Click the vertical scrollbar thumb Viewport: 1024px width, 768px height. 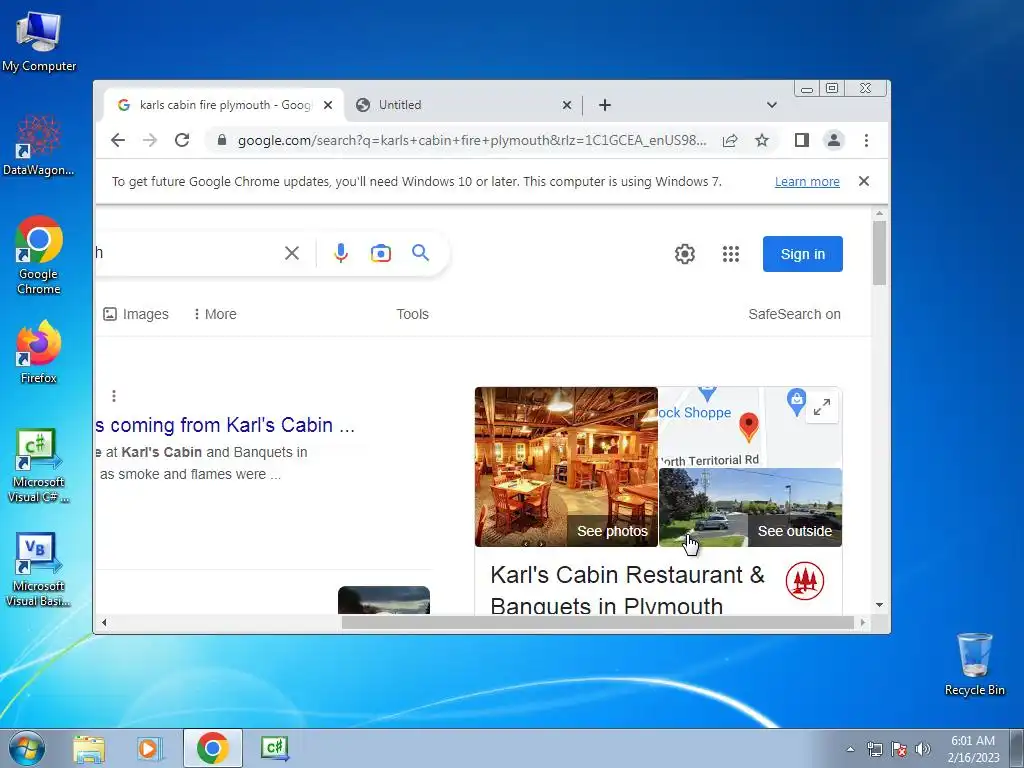tap(879, 252)
